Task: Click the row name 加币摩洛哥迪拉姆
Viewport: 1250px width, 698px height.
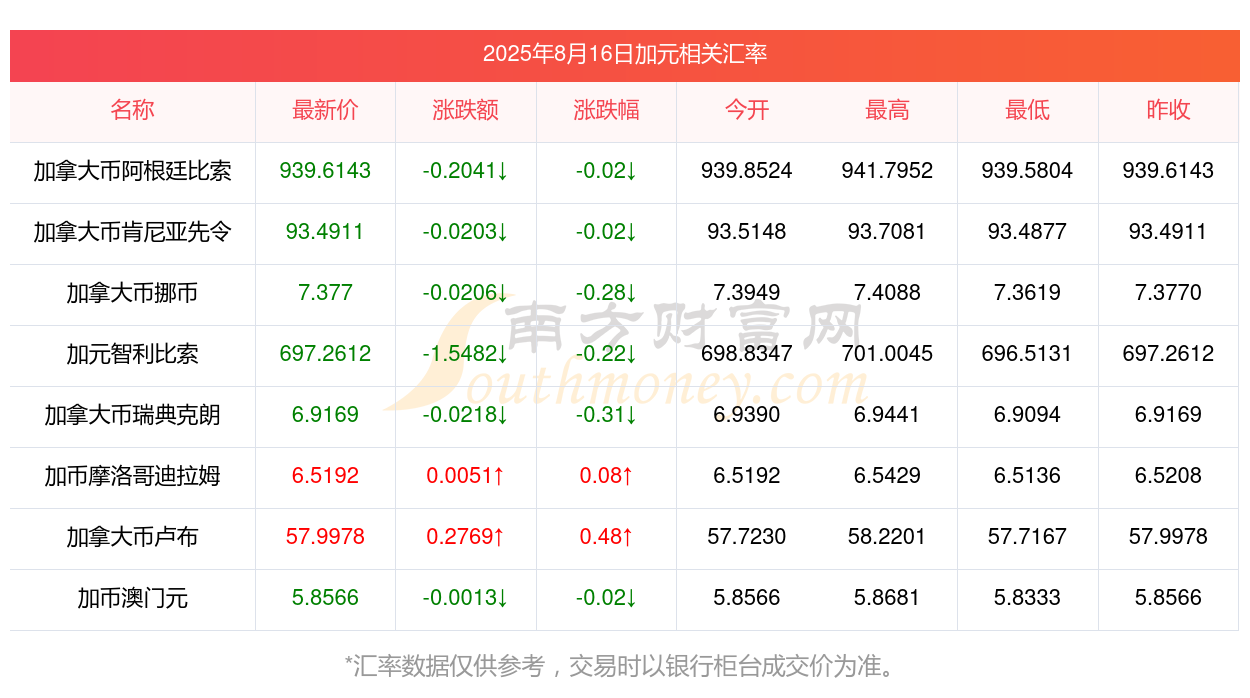Action: coord(133,476)
